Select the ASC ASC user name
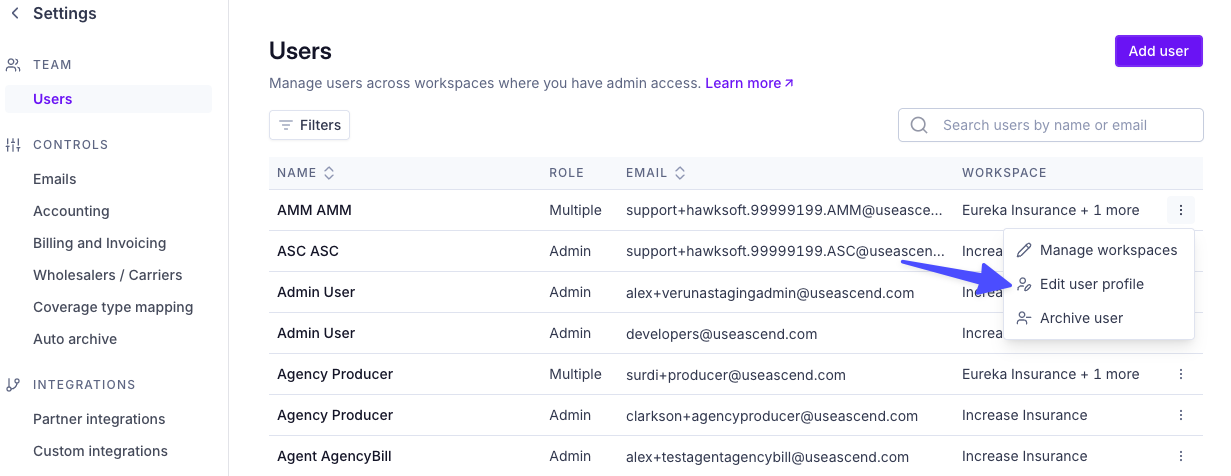Viewport: 1231px width, 476px height. click(x=308, y=251)
